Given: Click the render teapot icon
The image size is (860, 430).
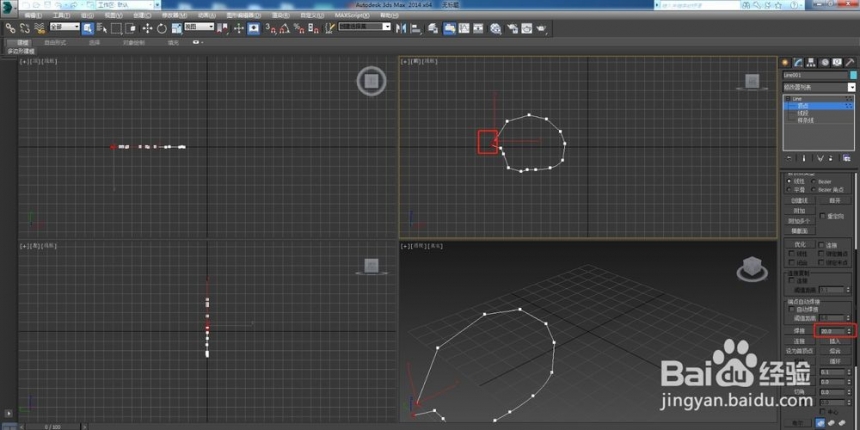Looking at the screenshot, I should [541, 28].
